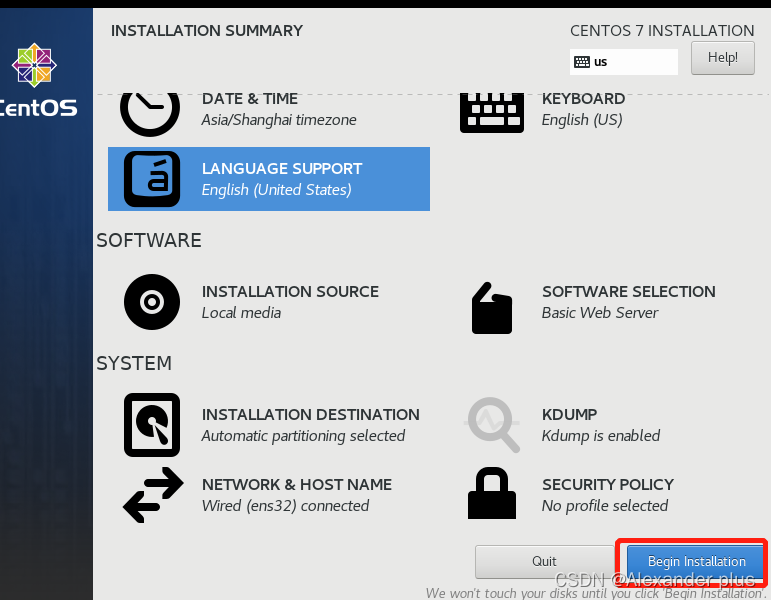Open KEYBOARD settings label
Screen dimensions: 771x600
pos(583,99)
